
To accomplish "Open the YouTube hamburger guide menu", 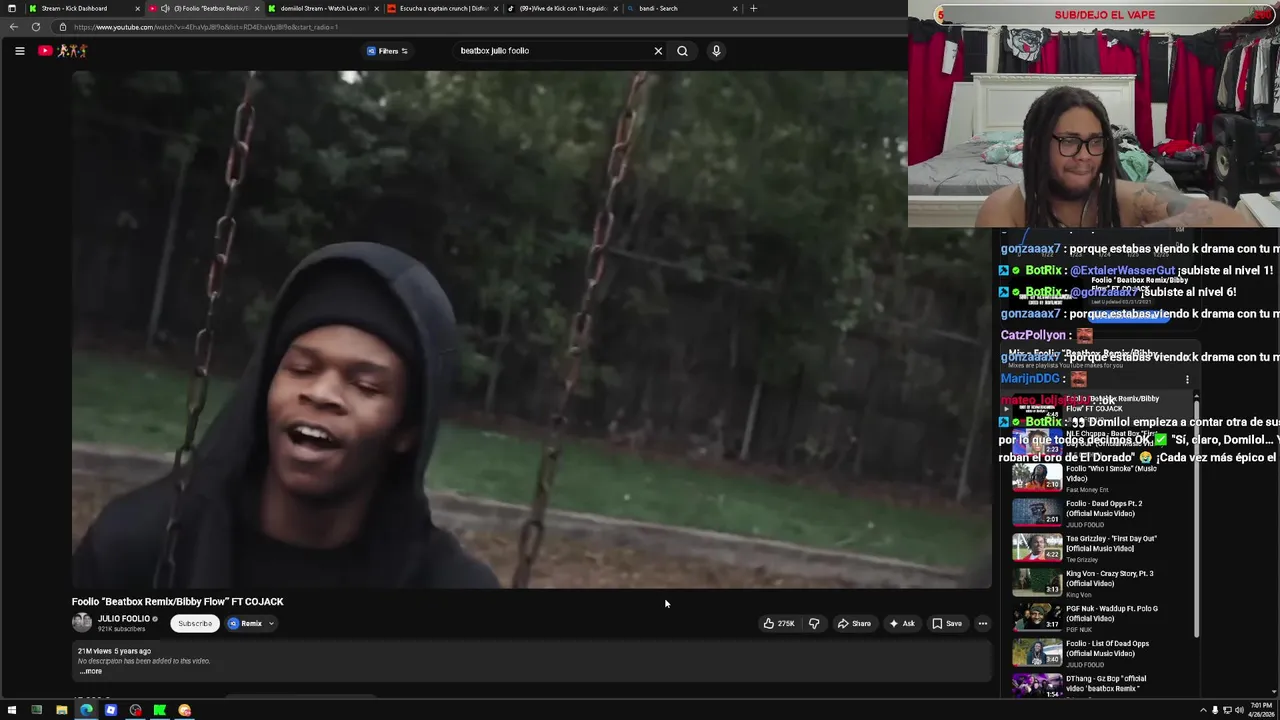I will (19, 51).
